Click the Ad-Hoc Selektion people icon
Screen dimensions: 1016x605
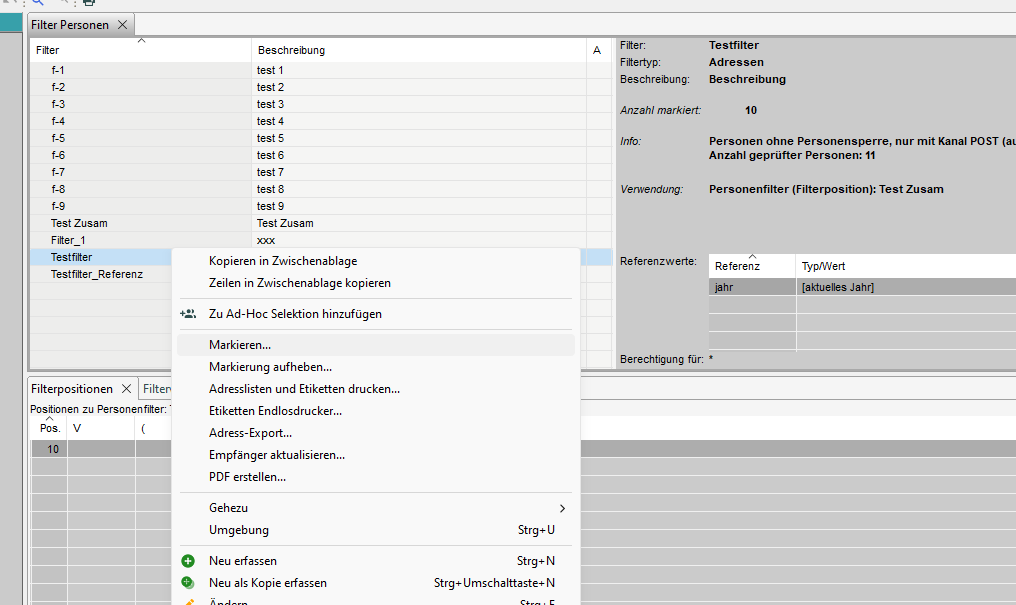tap(187, 314)
